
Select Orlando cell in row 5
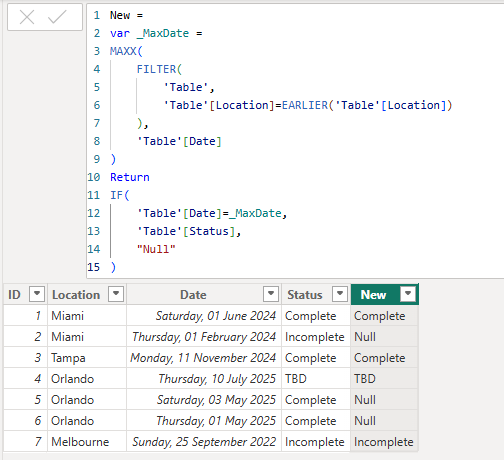(x=87, y=400)
